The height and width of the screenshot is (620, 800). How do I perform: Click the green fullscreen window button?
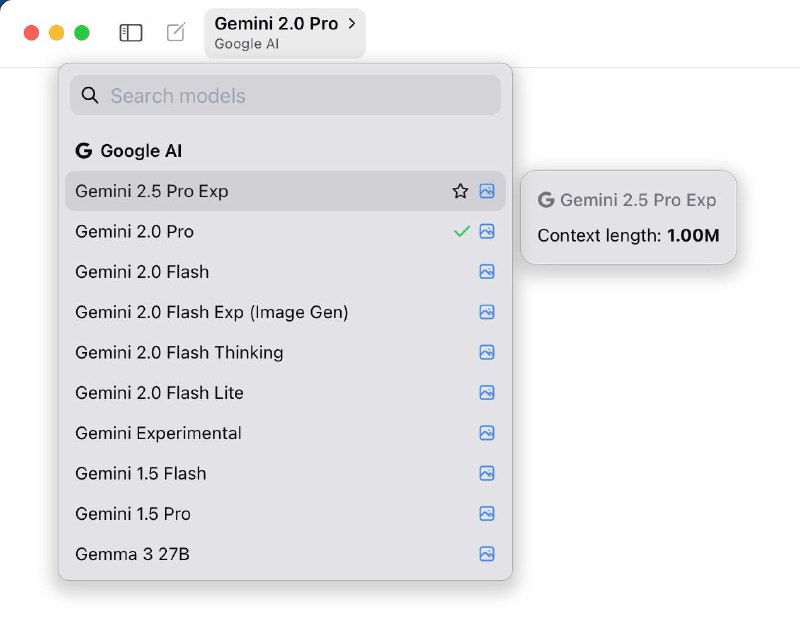[82, 33]
